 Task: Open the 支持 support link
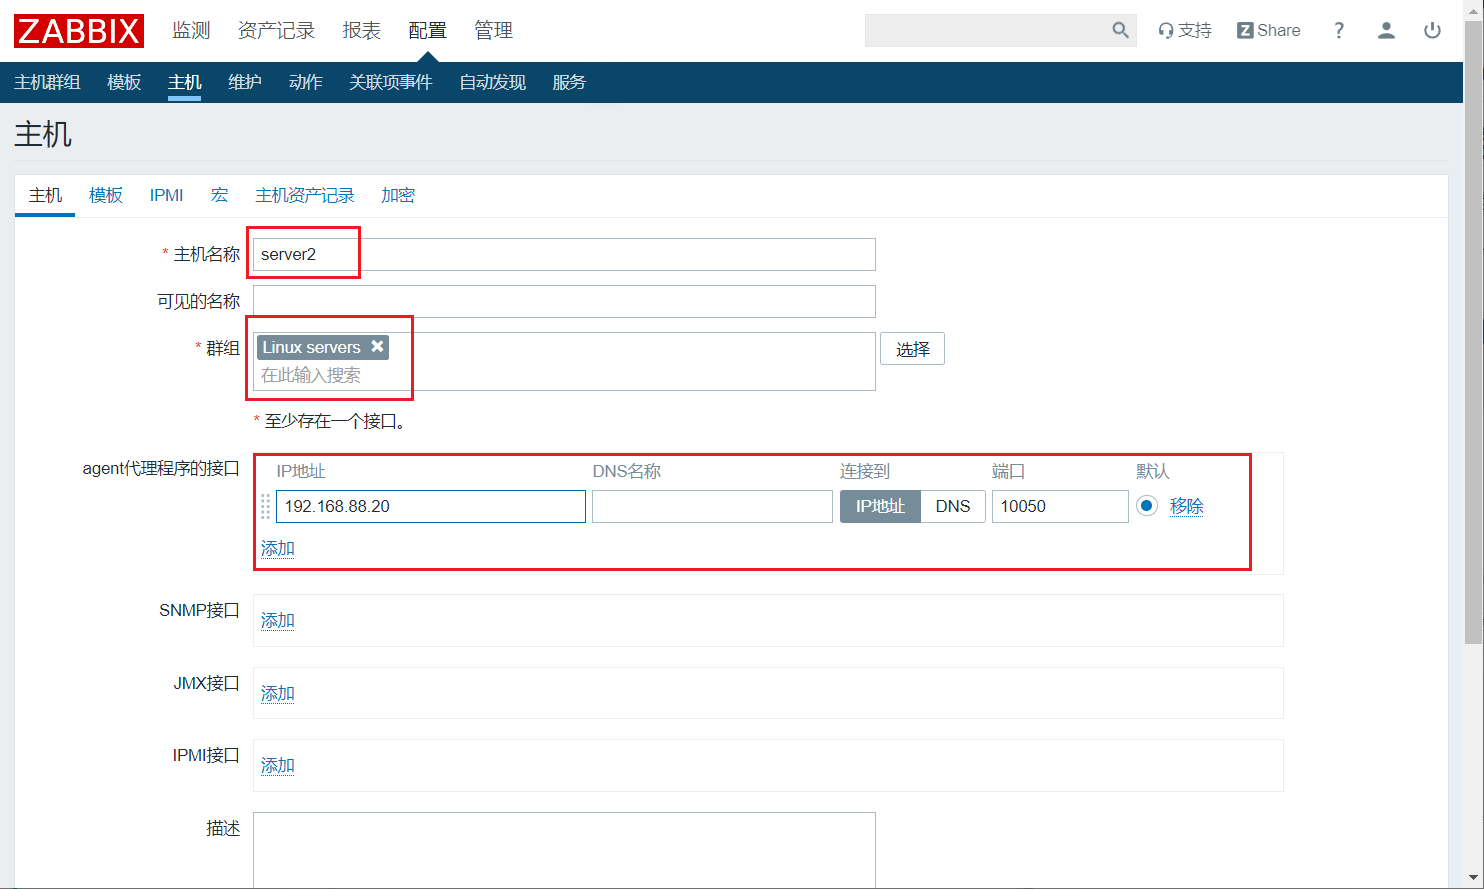(1184, 31)
